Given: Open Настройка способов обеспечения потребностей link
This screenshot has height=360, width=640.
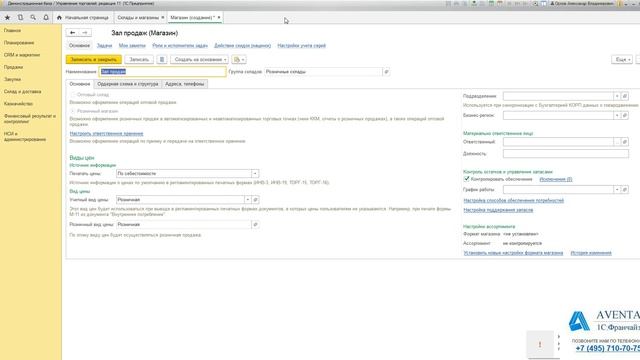Looking at the screenshot, I should (513, 200).
